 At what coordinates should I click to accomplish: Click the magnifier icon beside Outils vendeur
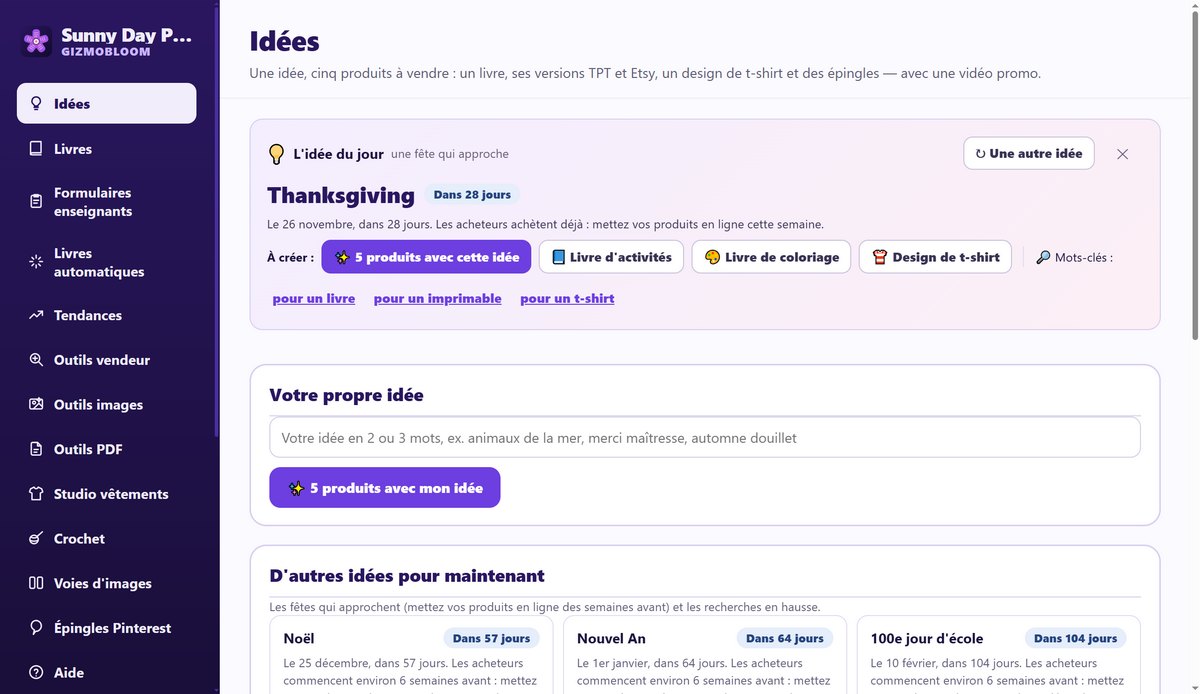click(36, 360)
